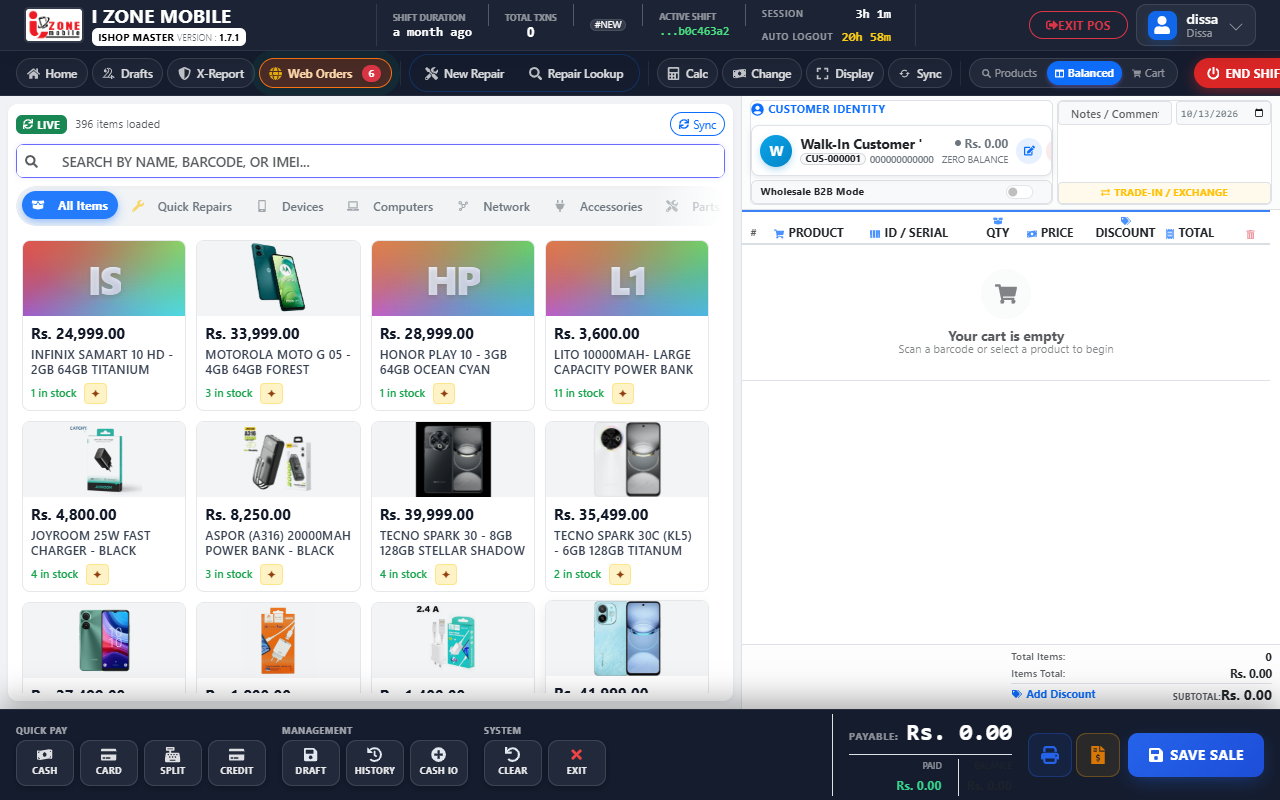Save the sale as DRAFT
This screenshot has height=800, width=1280.
click(x=310, y=762)
